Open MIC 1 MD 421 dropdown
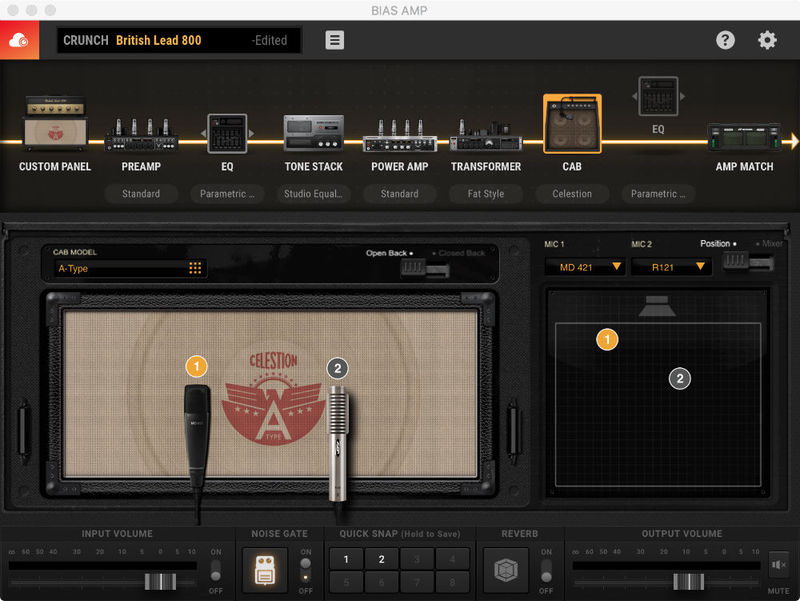 585,267
